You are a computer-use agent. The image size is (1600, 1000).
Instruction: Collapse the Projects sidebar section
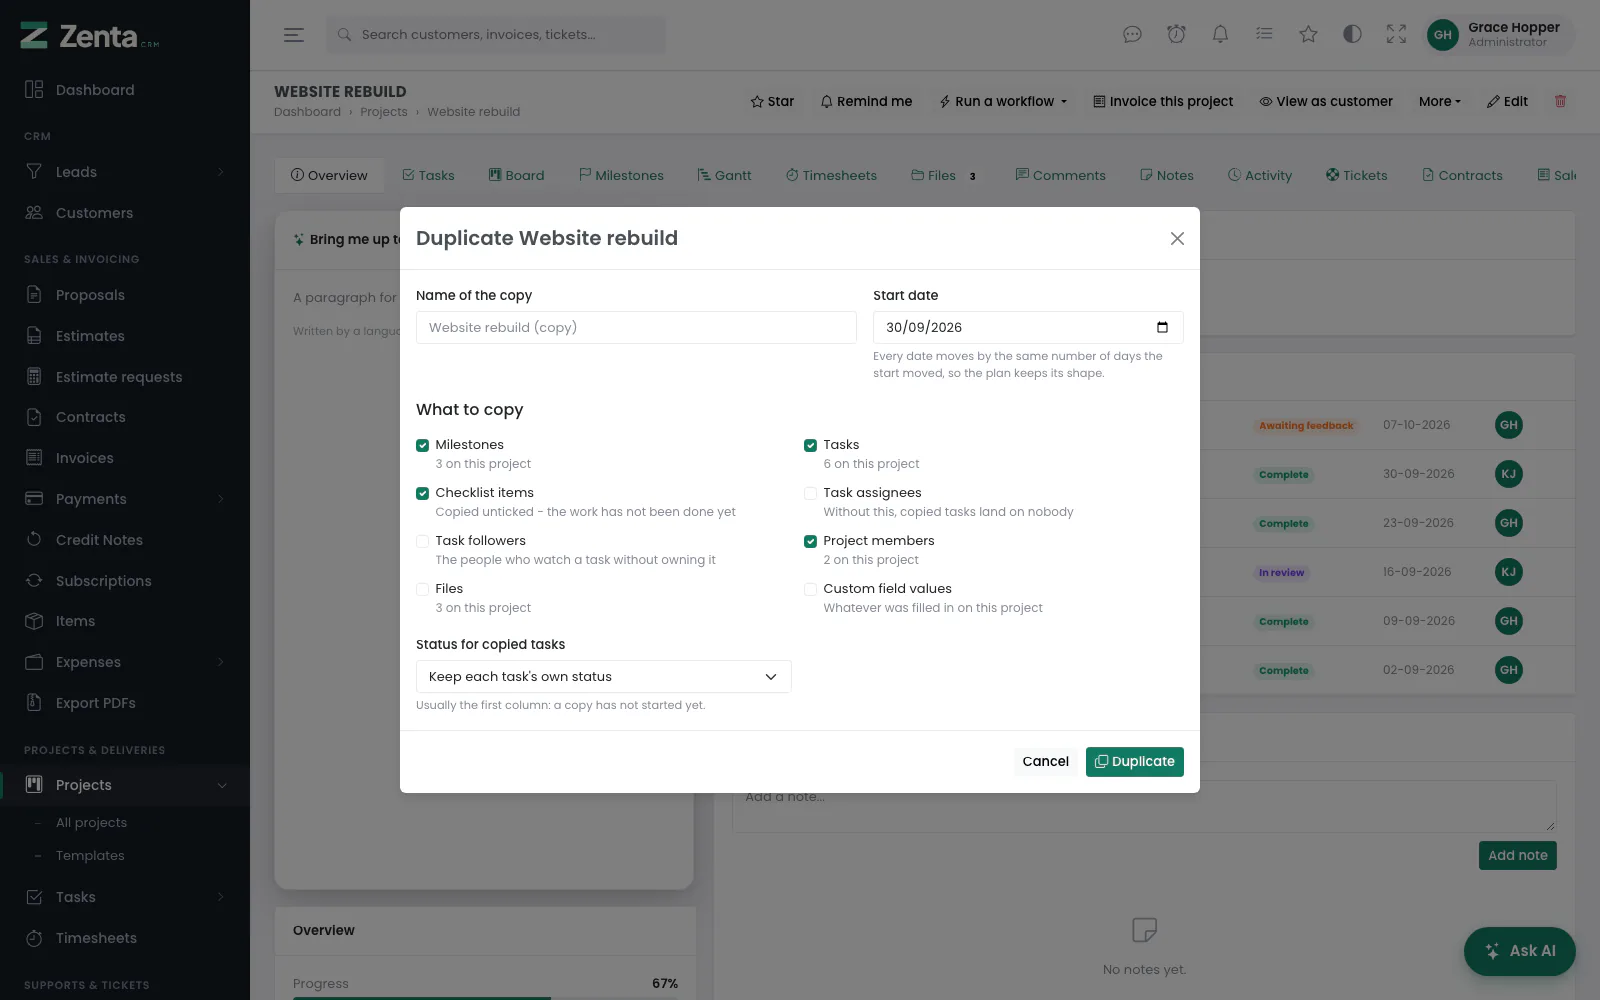pyautogui.click(x=222, y=785)
